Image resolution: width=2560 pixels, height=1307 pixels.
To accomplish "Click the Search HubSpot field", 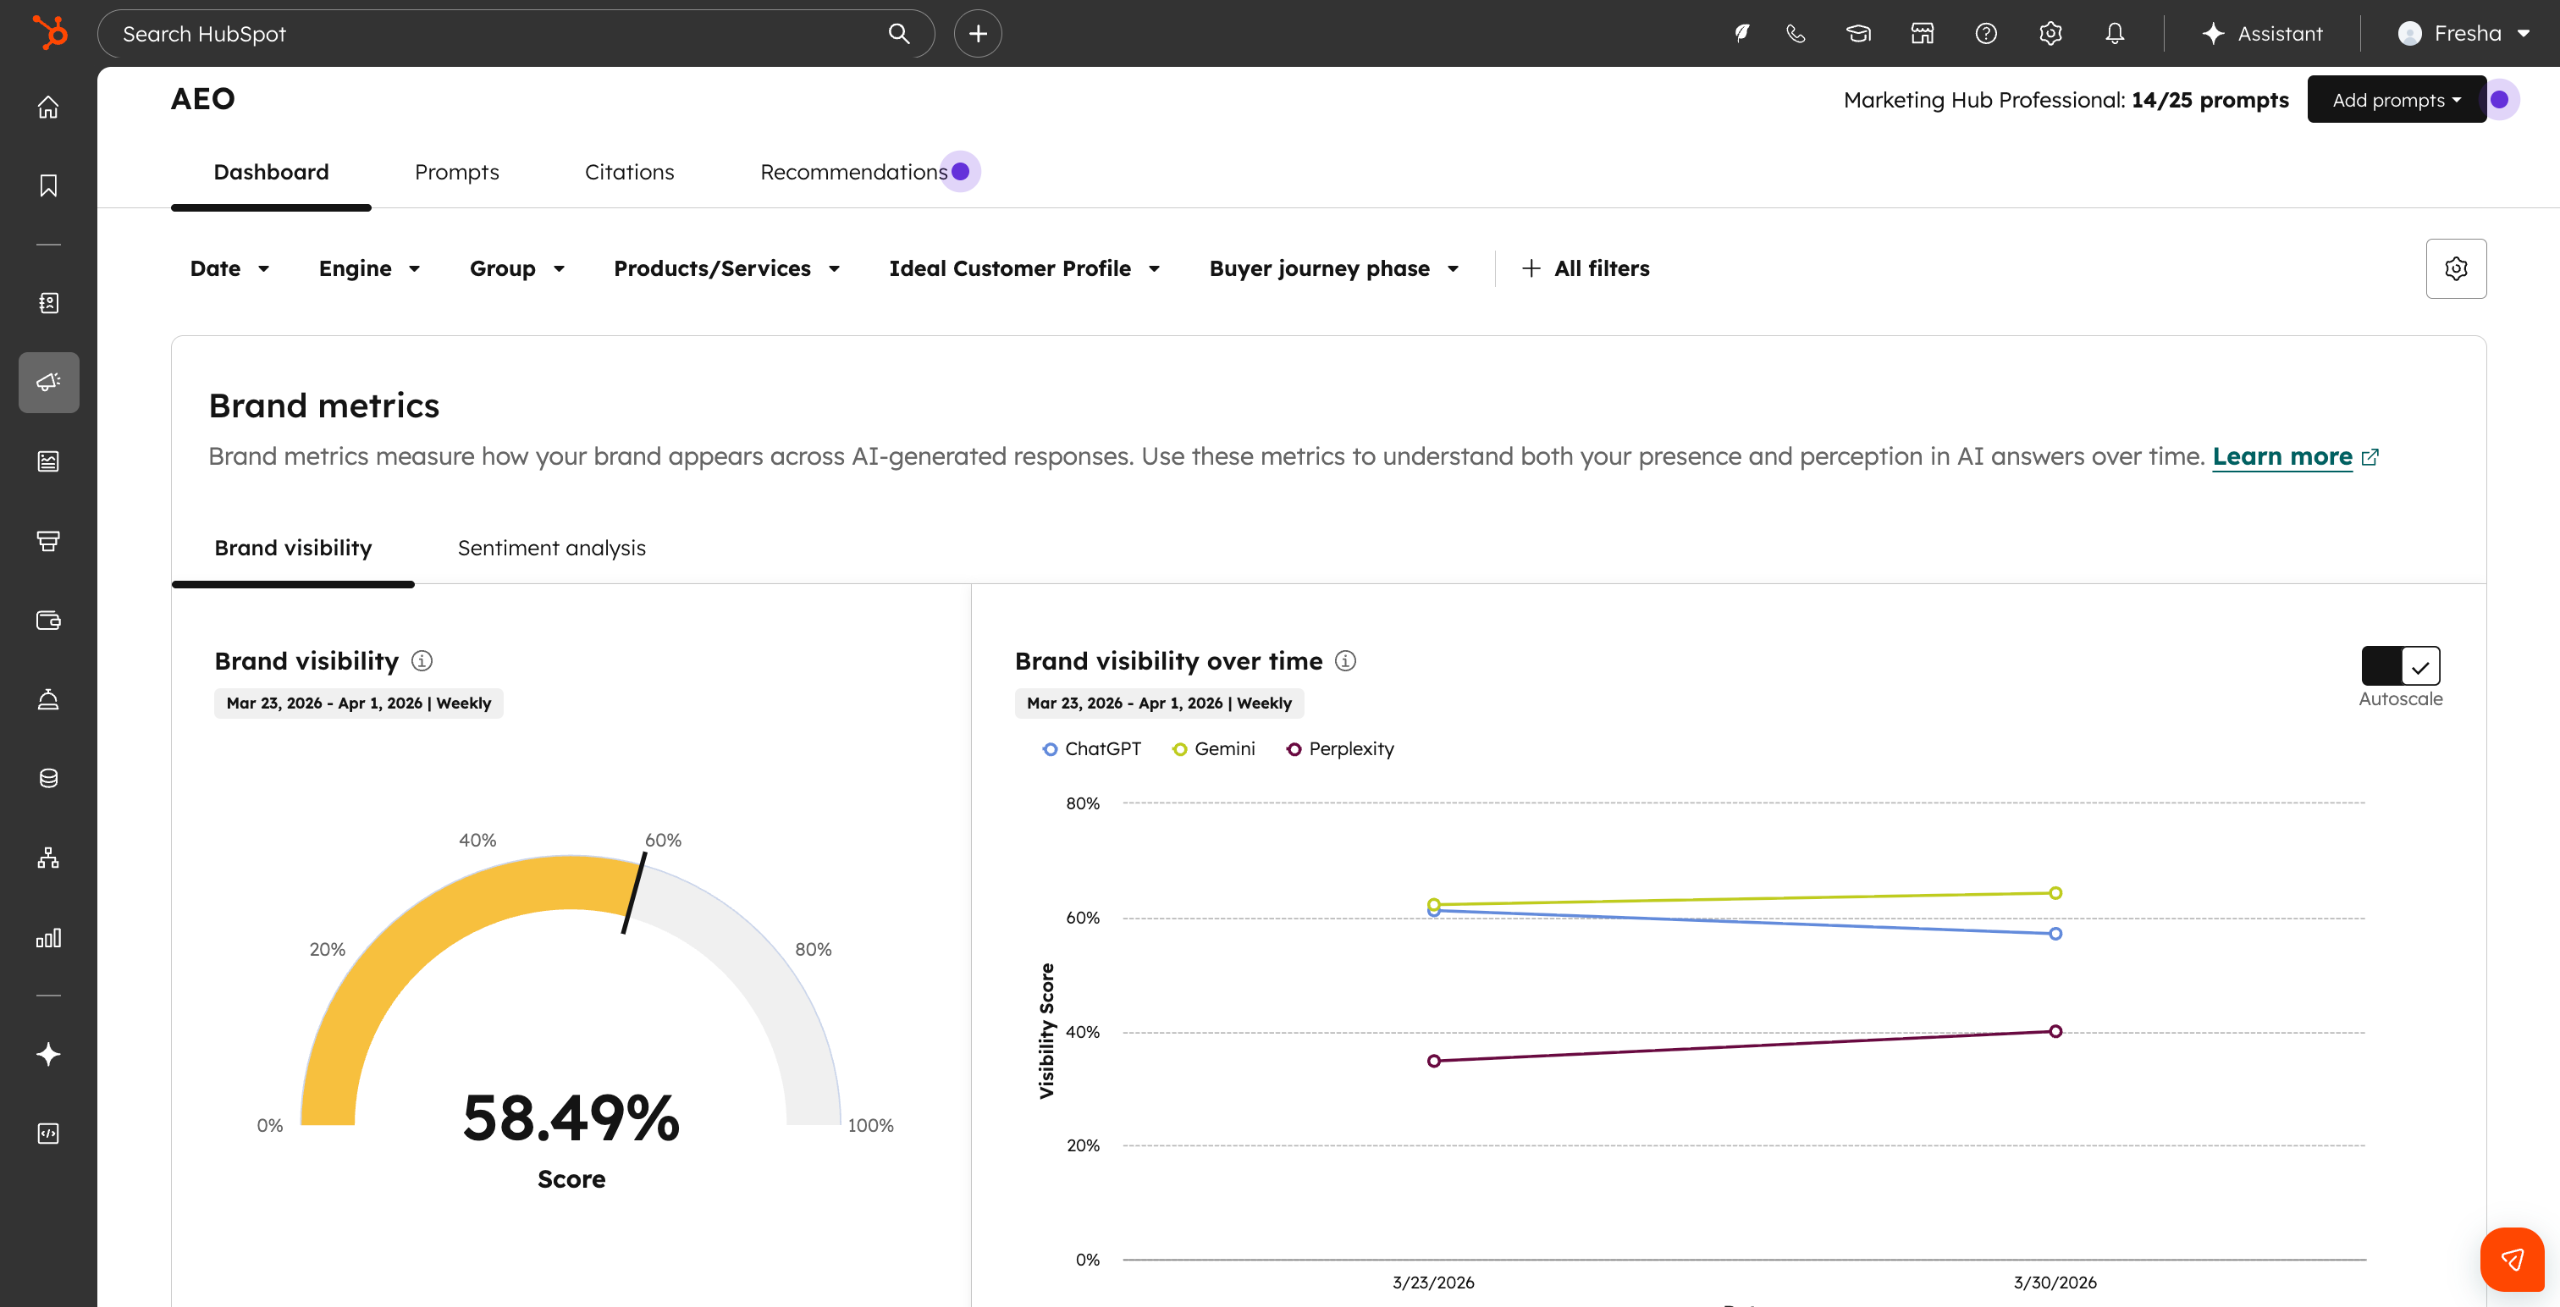I will click(500, 34).
